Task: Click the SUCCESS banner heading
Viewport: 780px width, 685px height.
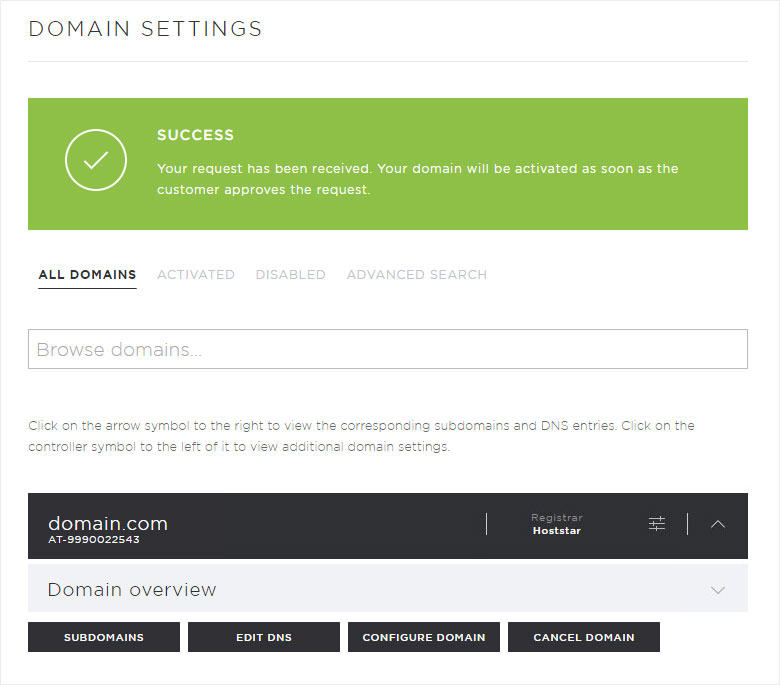Action: (x=195, y=135)
